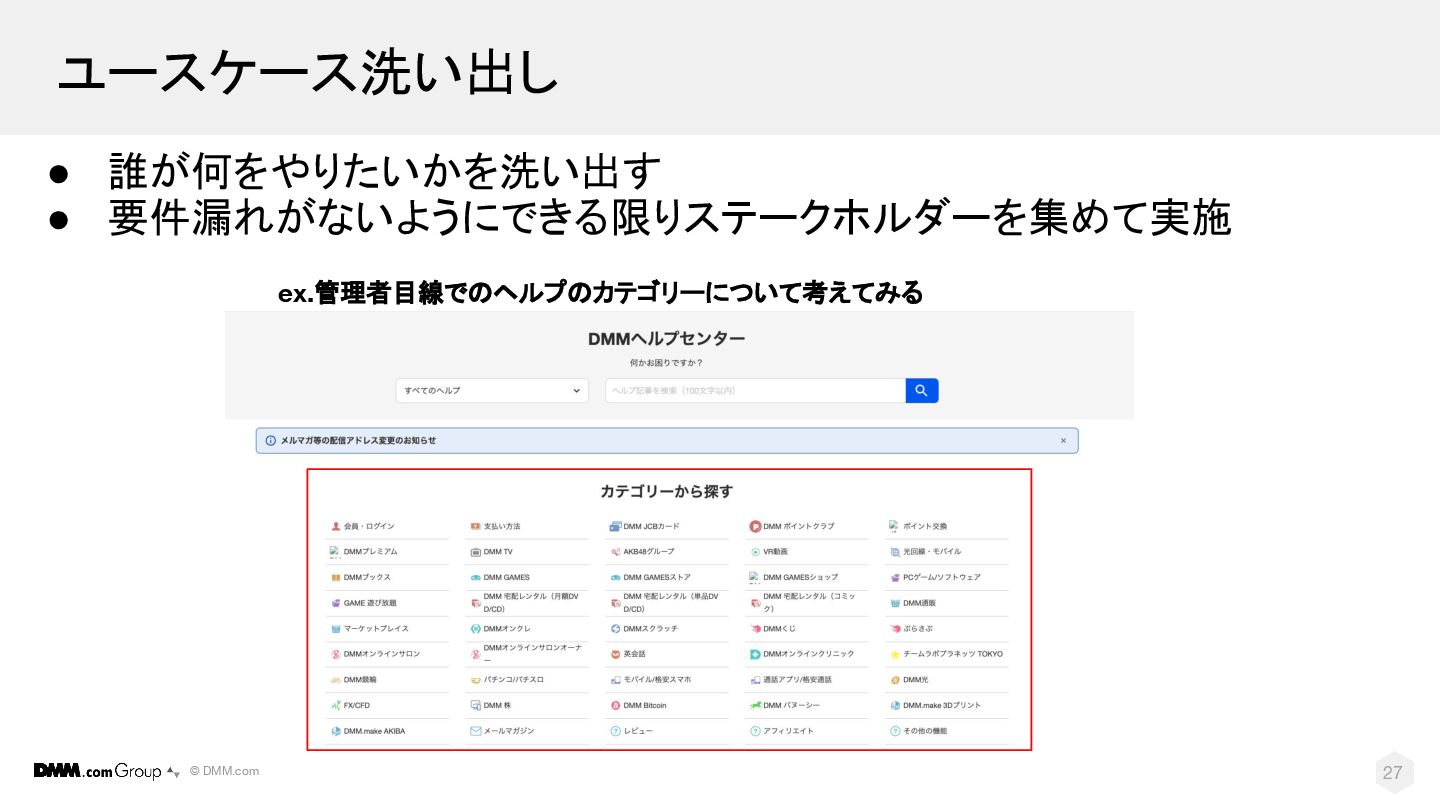The width and height of the screenshot is (1440, 810).
Task: Click the DMMスクラッチ icon
Action: (616, 629)
